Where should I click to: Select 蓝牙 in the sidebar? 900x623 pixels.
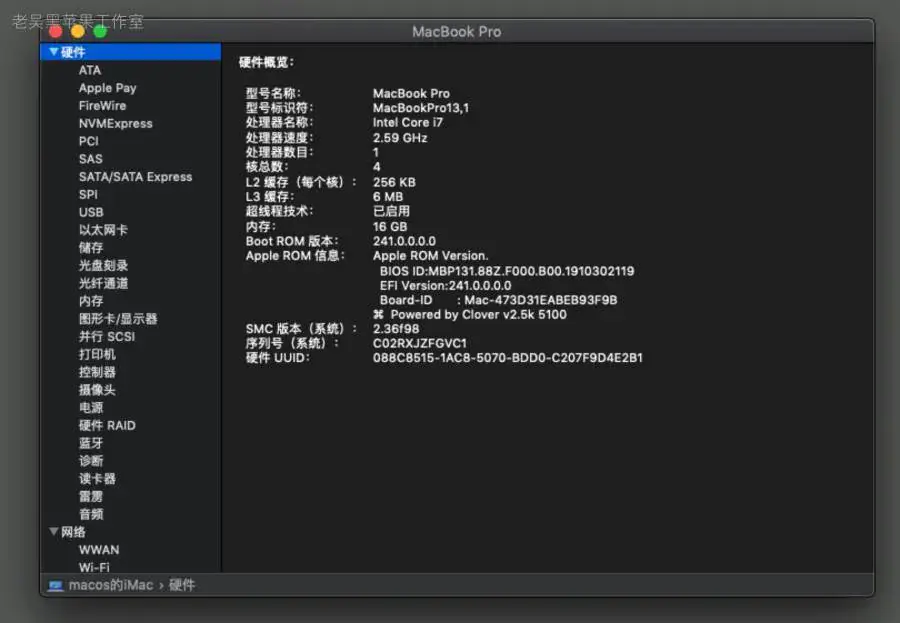91,444
